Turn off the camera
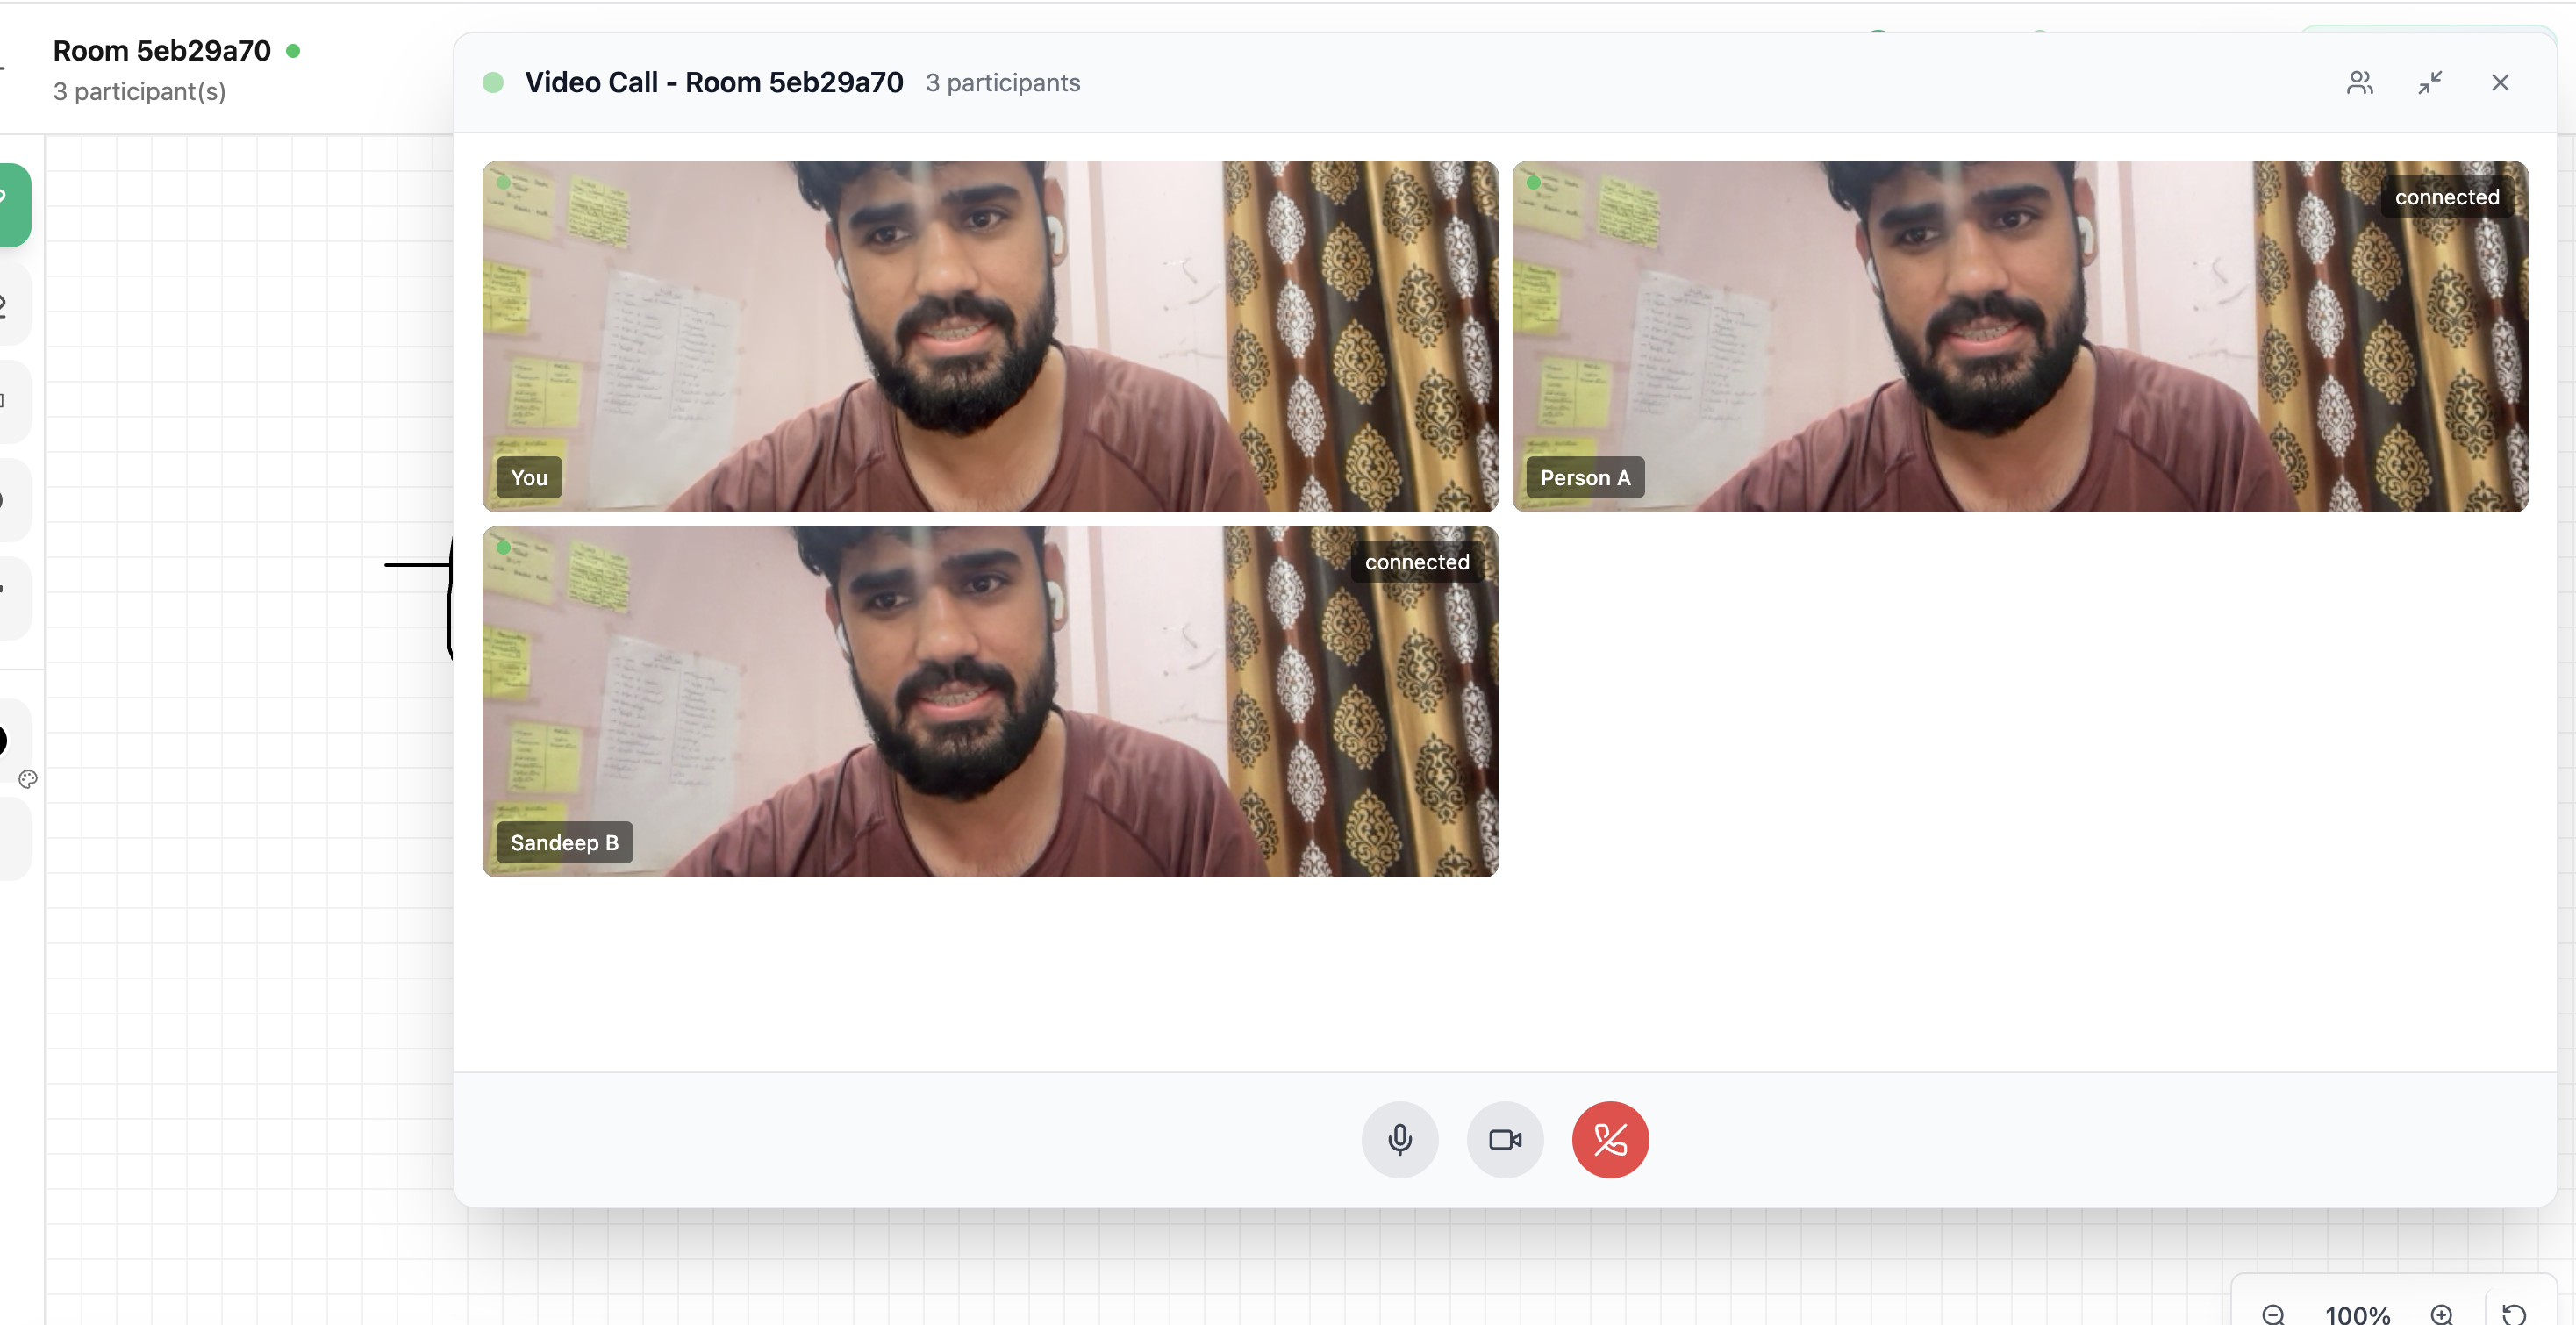Viewport: 2576px width, 1325px height. tap(1504, 1139)
